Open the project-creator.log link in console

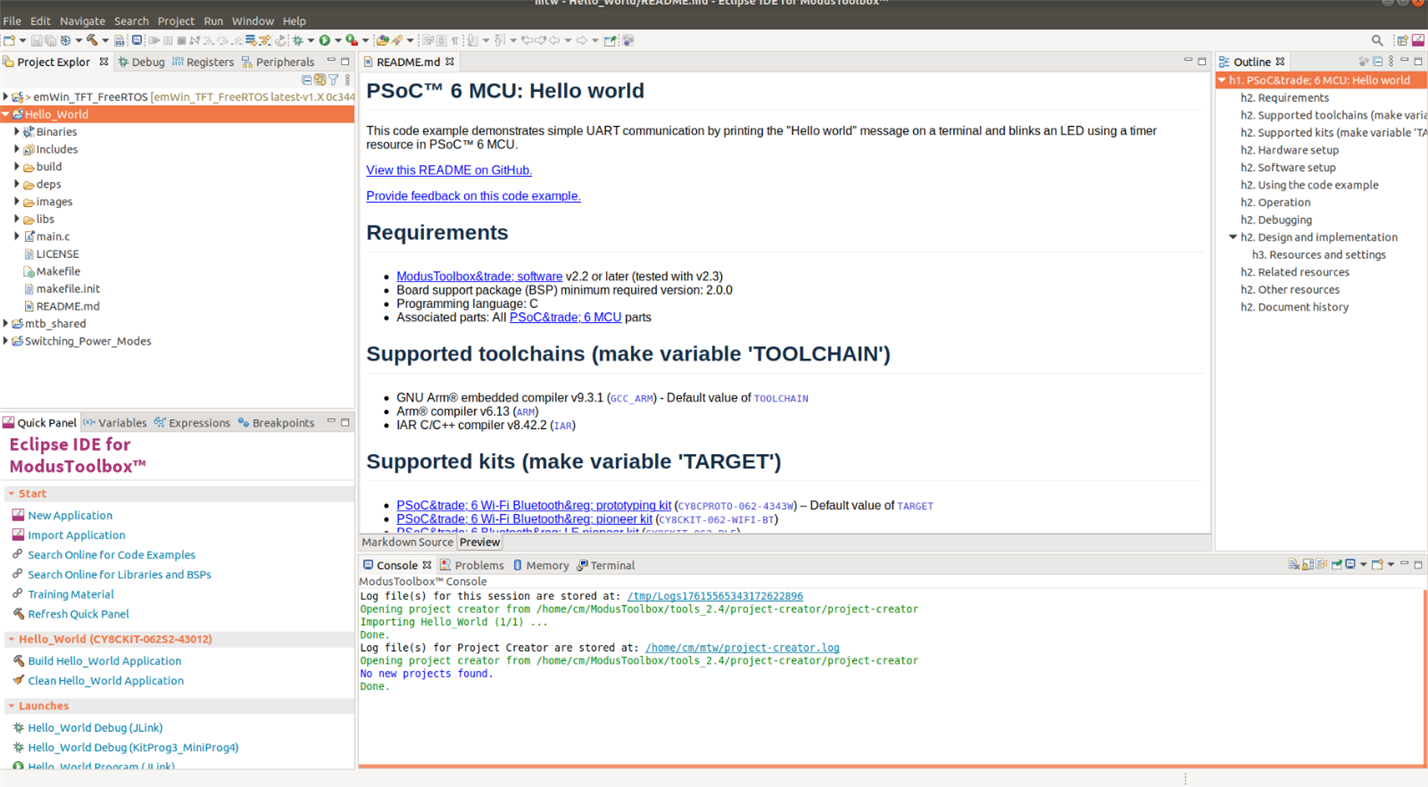[x=742, y=648]
